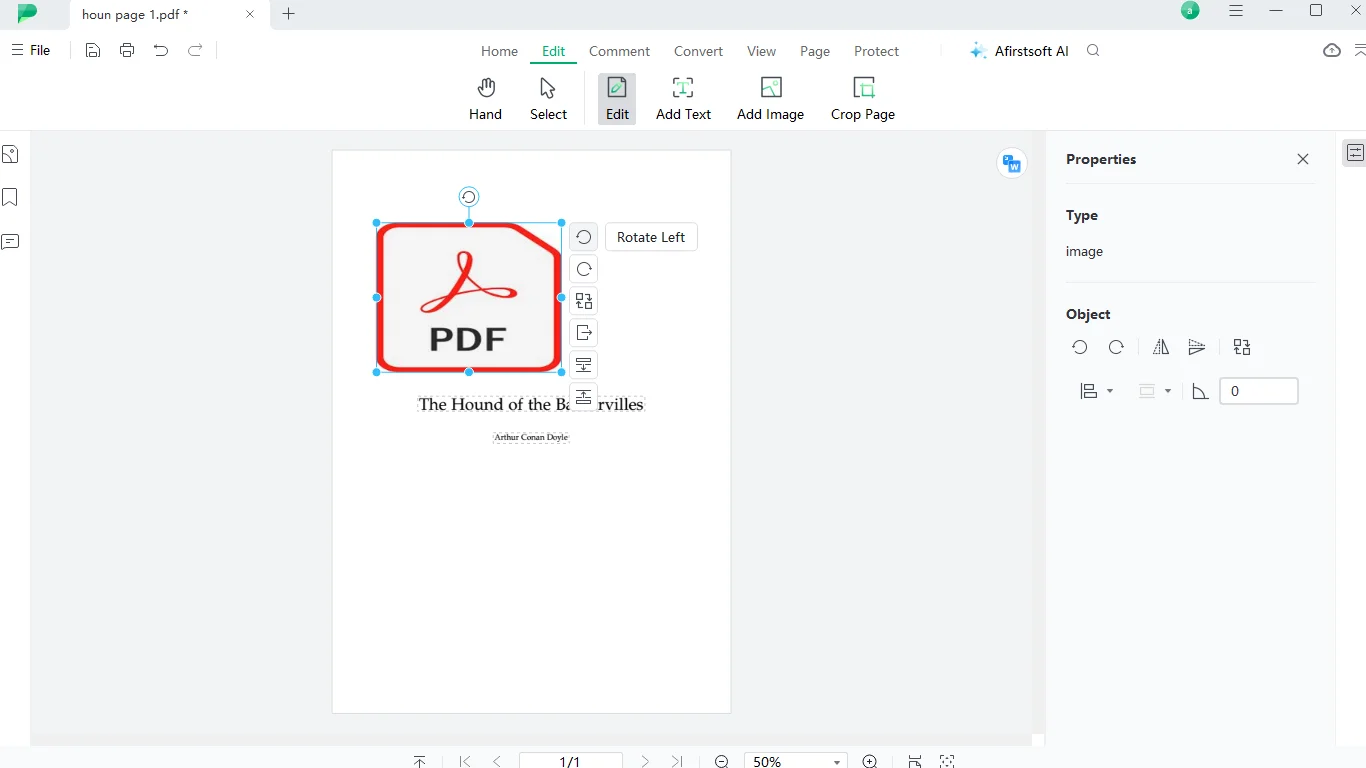Click the Add Text tool
This screenshot has height=768, width=1366.
tap(683, 99)
